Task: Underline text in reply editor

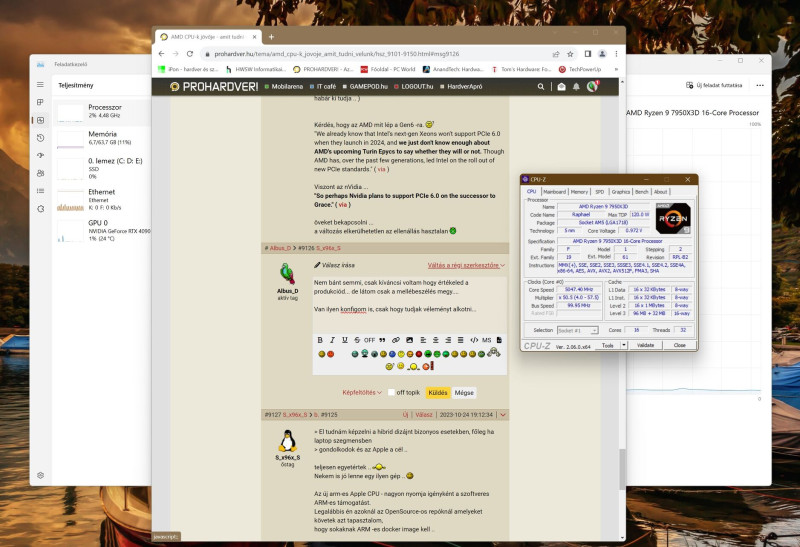Action: (x=345, y=340)
